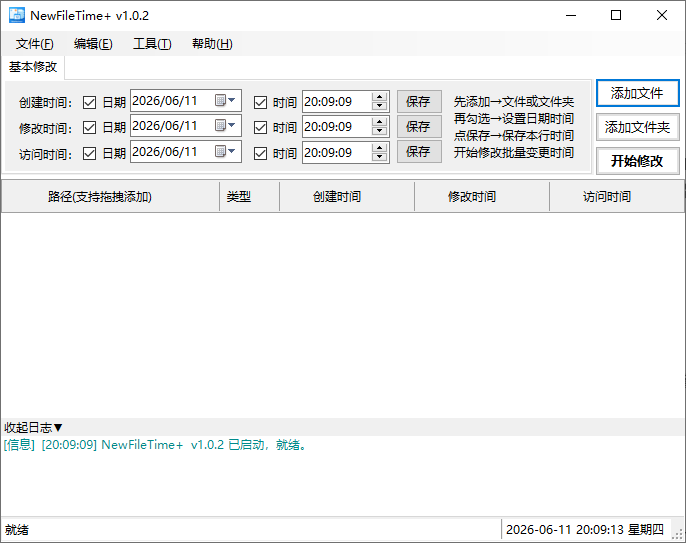Increase 访问时间 time with up spinner arrow
The width and height of the screenshot is (686, 543).
[380, 147]
